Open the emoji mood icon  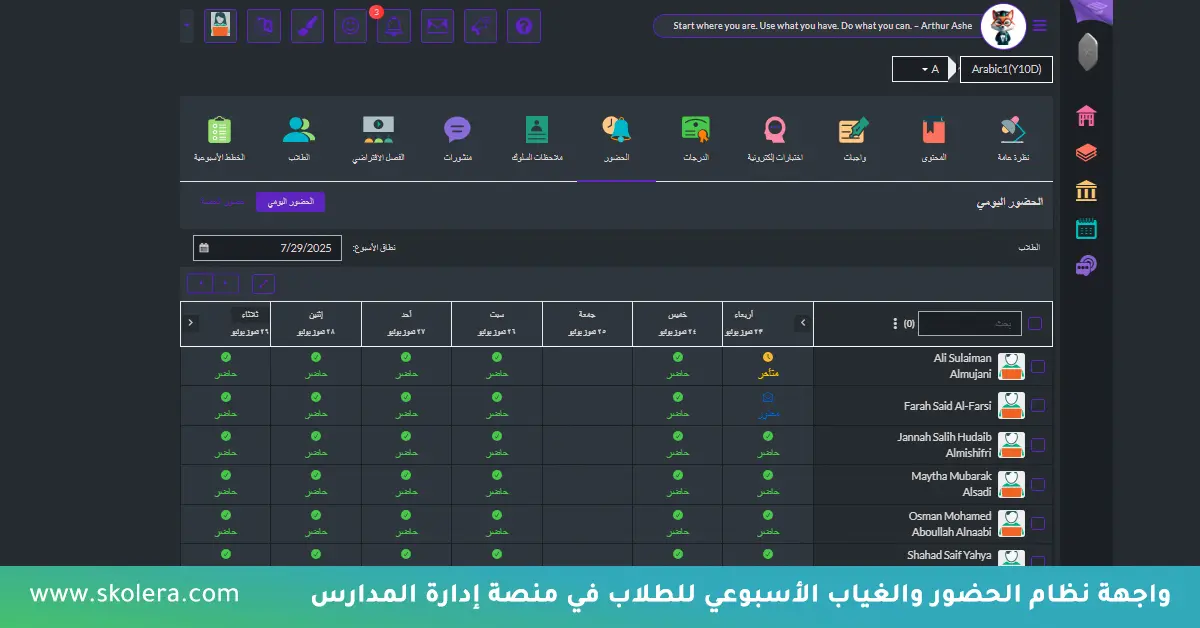[x=350, y=25]
